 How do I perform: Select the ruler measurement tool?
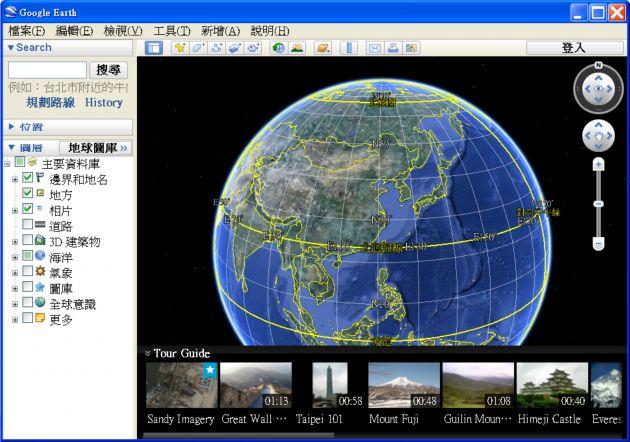pos(348,48)
